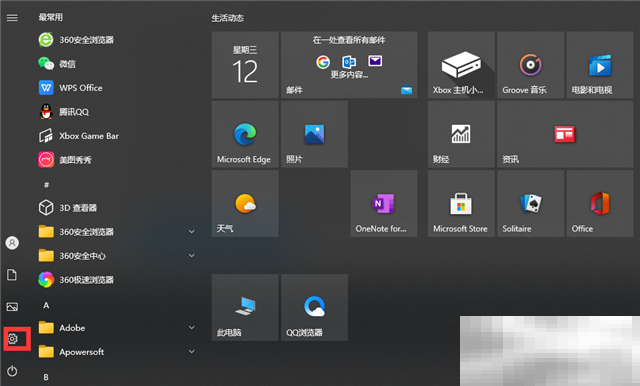This screenshot has height=386, width=640.
Task: Open the Xbox 主机小... tile
Action: coord(461,65)
